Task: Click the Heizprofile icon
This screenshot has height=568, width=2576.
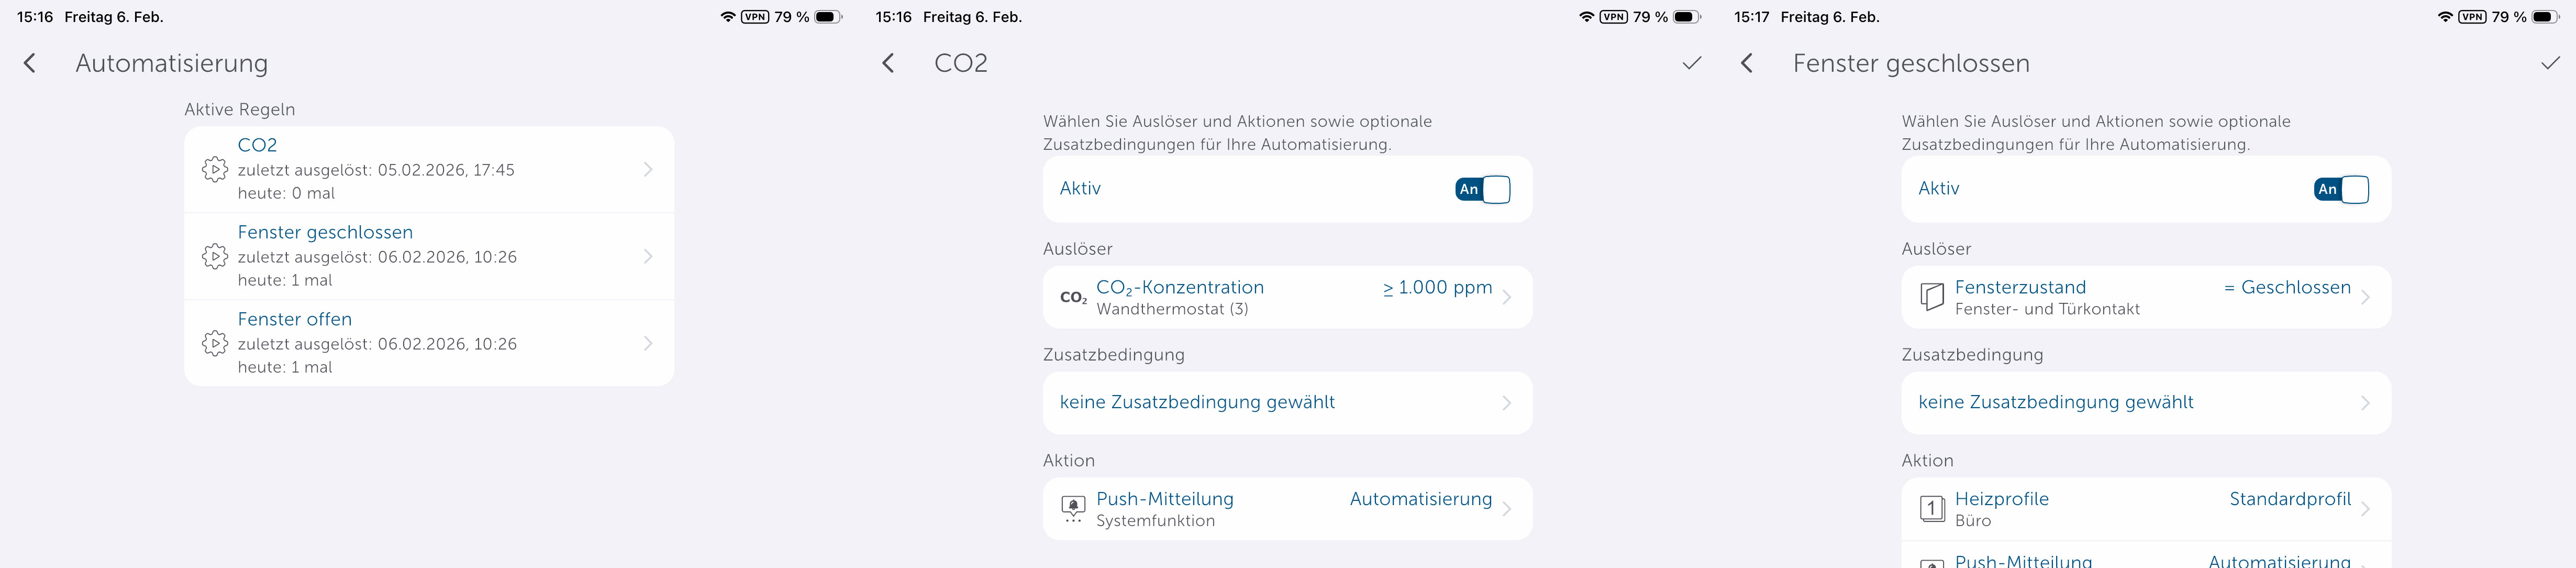Action: 1932,509
